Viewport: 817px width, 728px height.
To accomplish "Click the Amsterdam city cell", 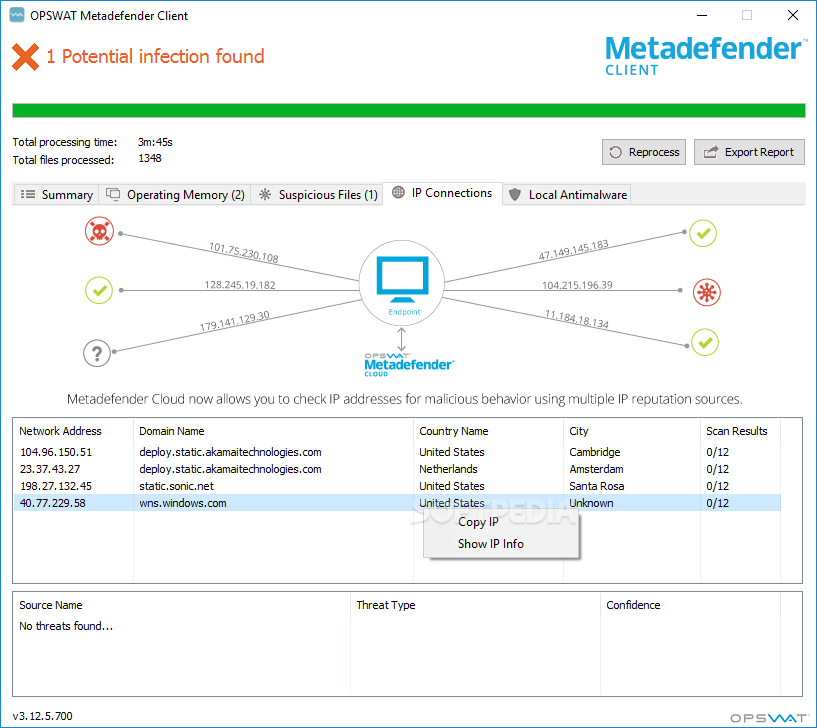I will (x=596, y=469).
